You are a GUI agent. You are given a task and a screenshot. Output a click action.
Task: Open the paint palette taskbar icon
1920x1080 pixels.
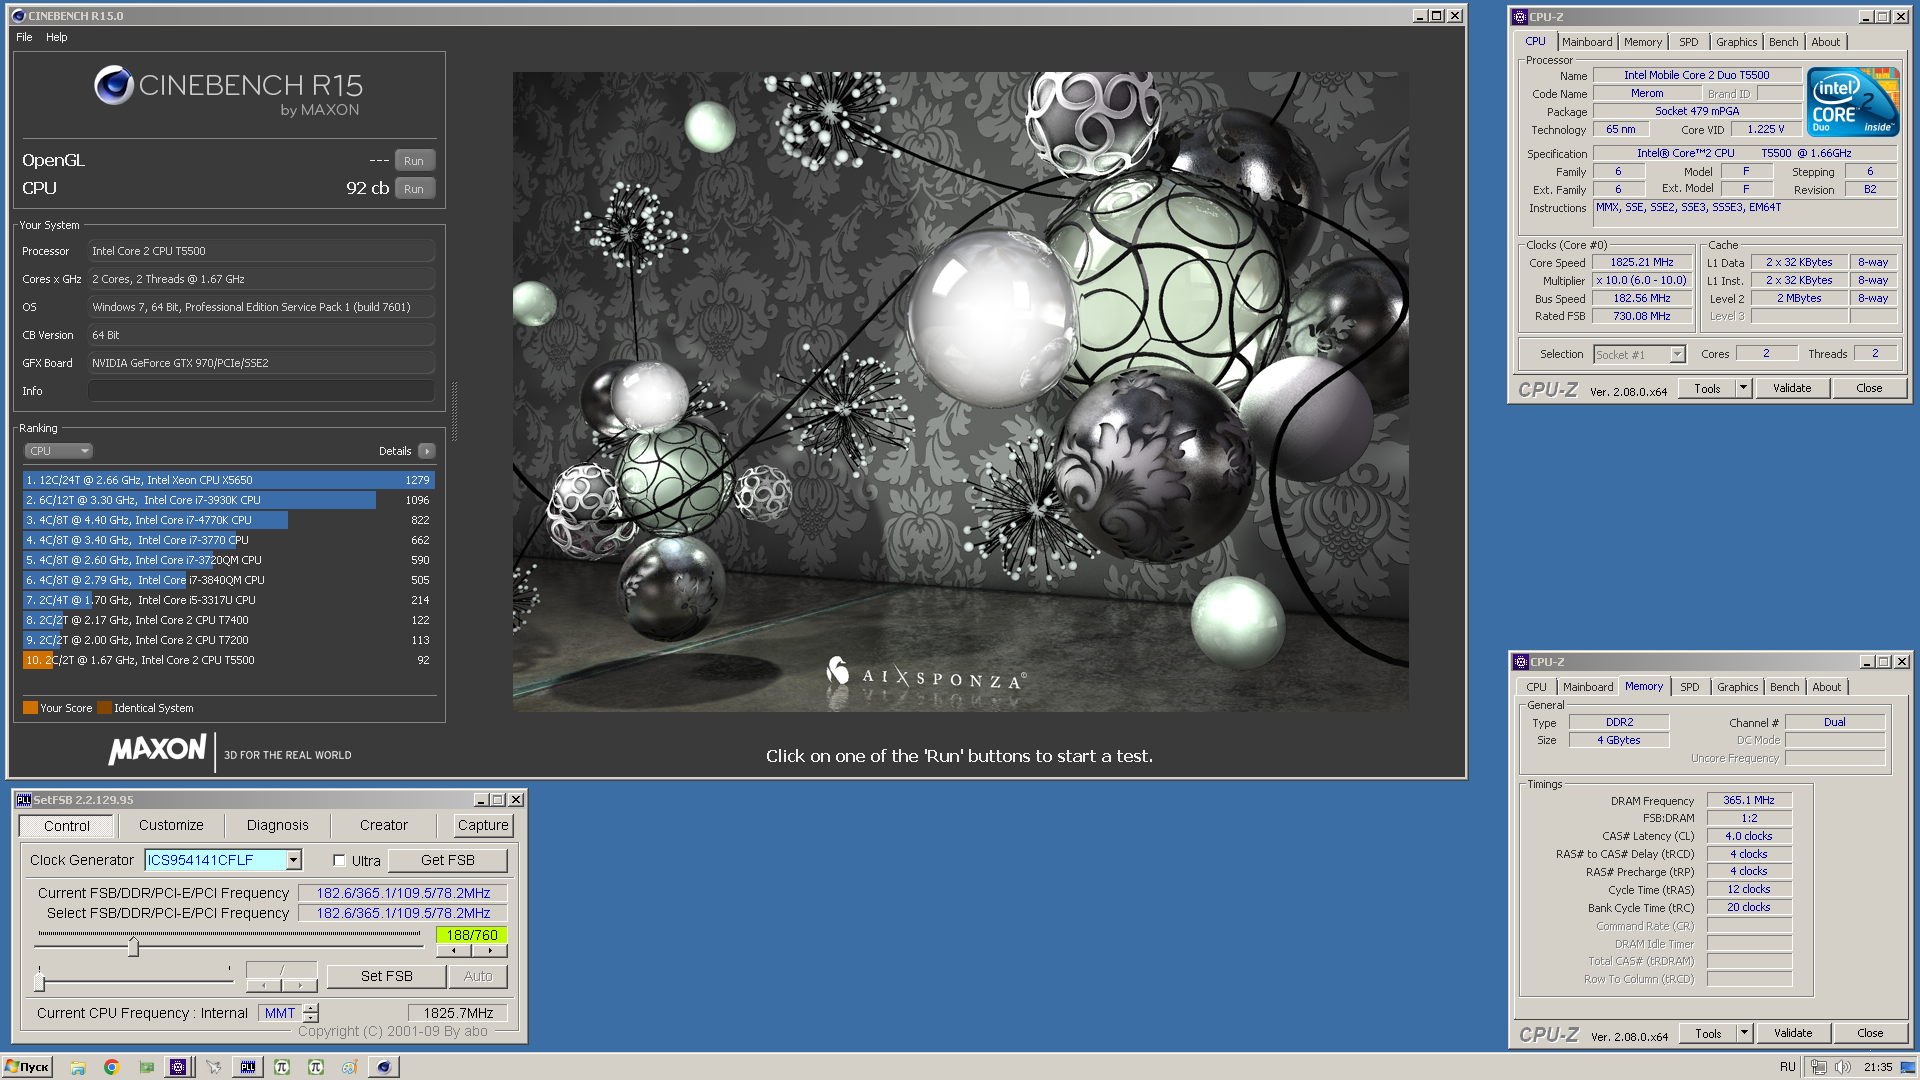[349, 1067]
